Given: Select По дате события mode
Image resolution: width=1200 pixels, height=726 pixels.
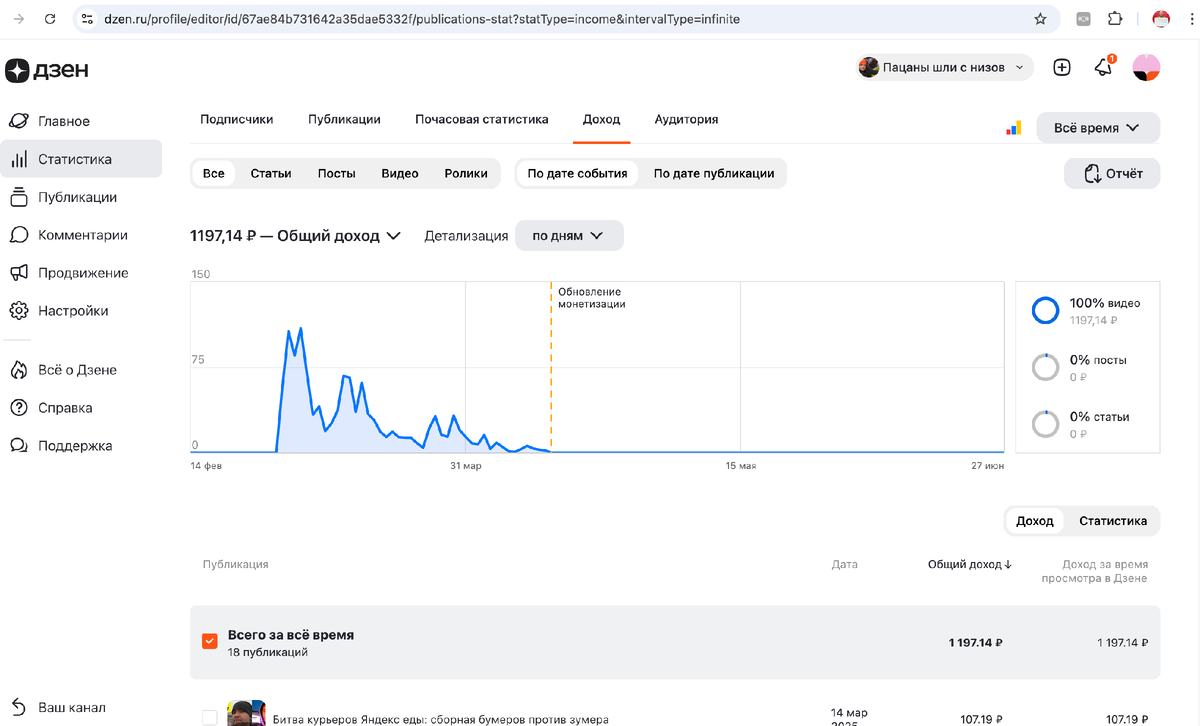Looking at the screenshot, I should tap(577, 173).
